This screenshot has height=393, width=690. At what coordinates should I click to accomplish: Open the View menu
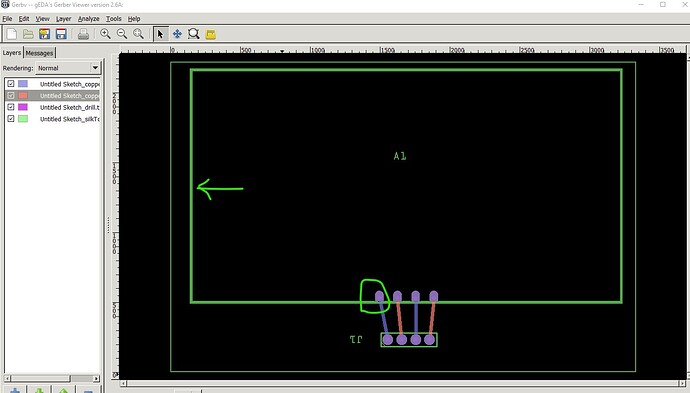(x=42, y=18)
